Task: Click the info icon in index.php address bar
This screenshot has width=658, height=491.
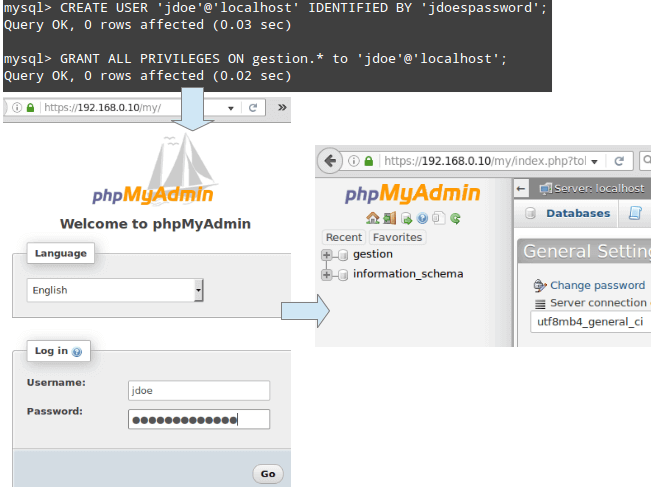Action: (x=354, y=161)
